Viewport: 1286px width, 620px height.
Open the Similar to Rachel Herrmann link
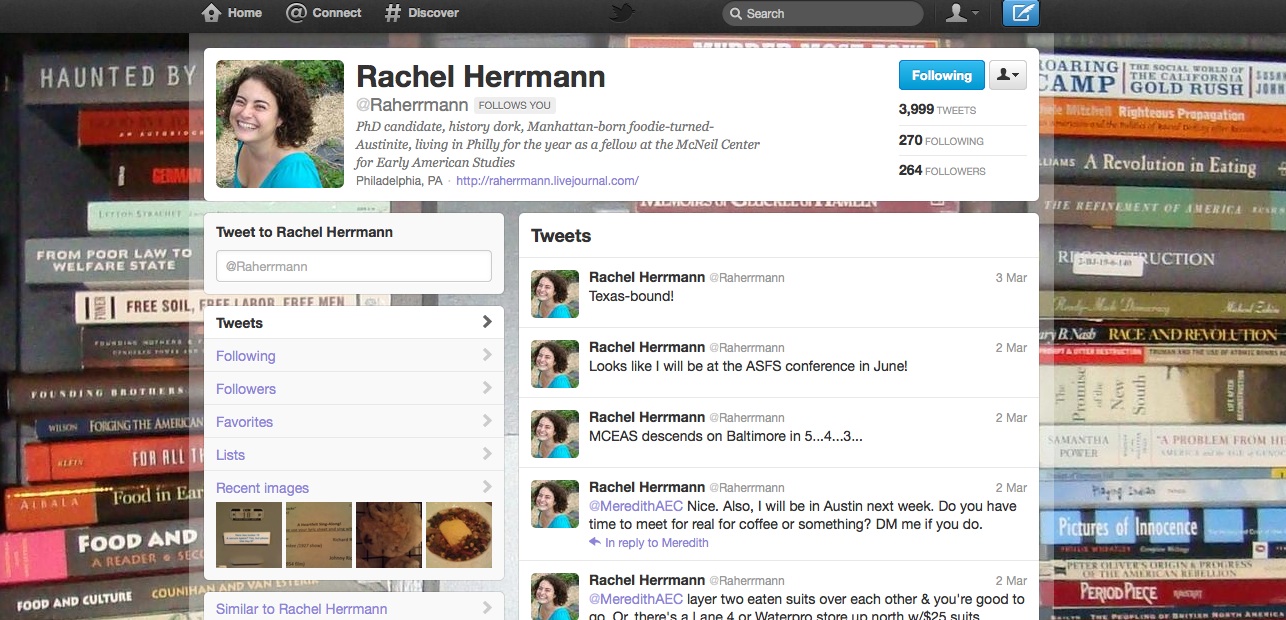(302, 609)
